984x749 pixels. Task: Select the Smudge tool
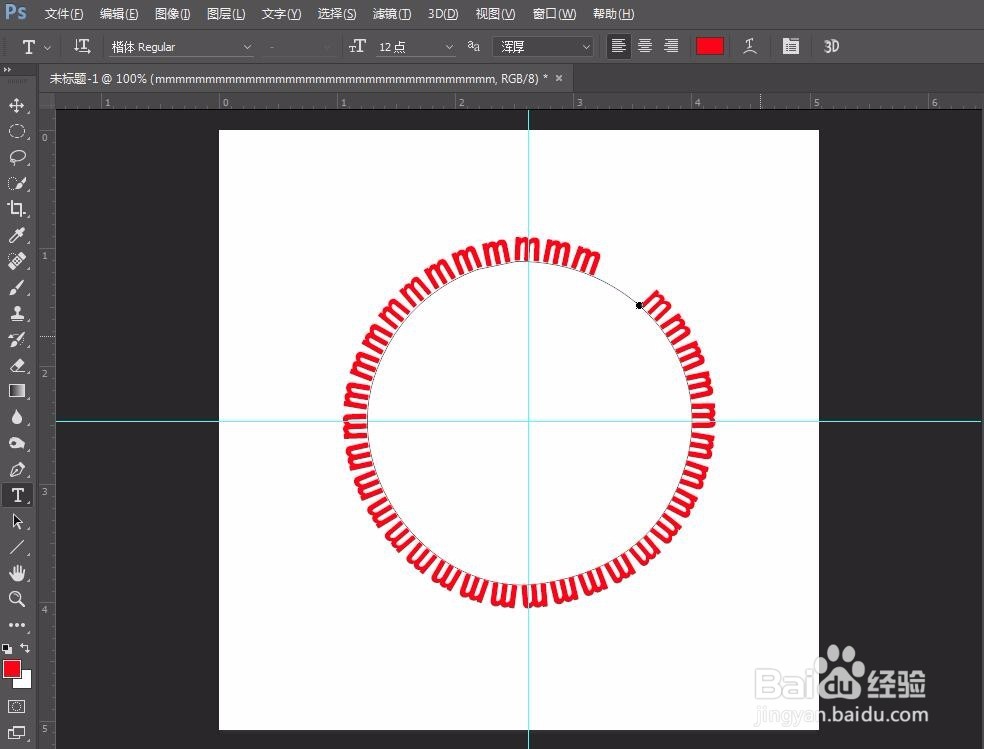pos(17,444)
